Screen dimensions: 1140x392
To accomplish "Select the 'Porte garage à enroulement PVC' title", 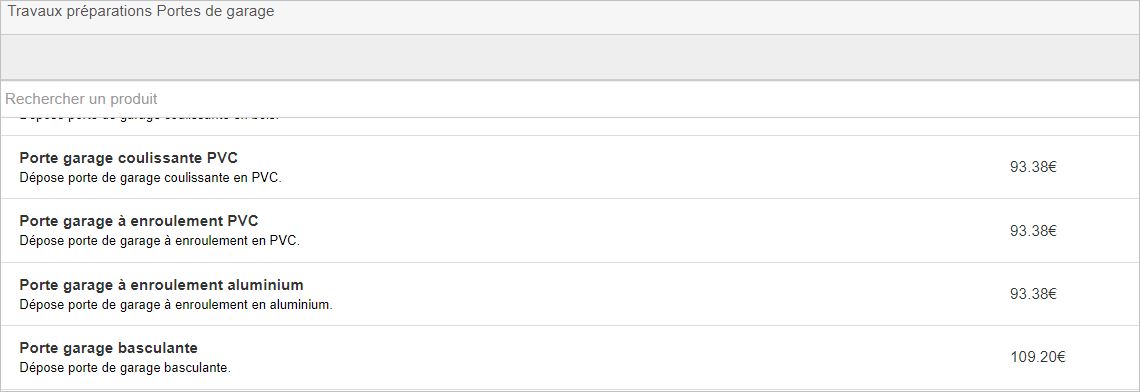I will [x=139, y=221].
